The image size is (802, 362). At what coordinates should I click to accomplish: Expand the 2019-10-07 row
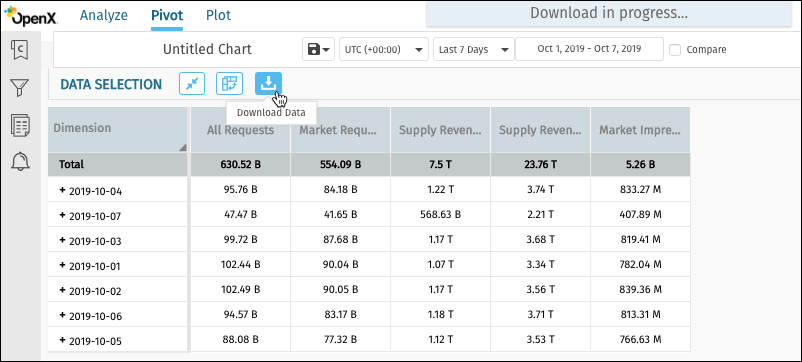point(62,215)
